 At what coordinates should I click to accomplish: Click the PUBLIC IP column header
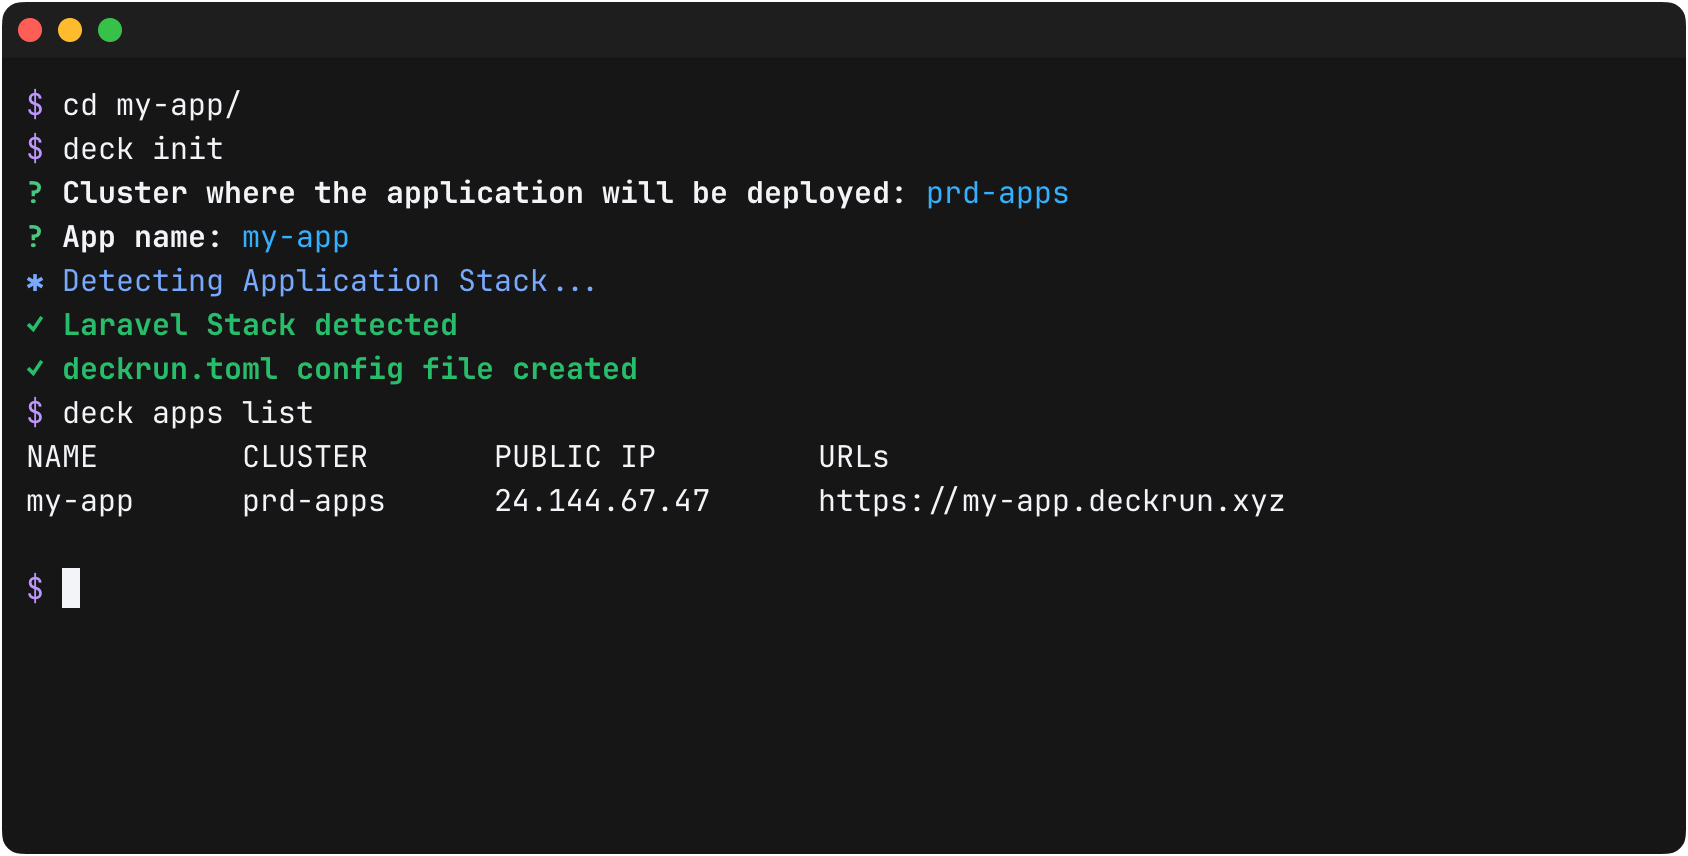click(x=575, y=457)
